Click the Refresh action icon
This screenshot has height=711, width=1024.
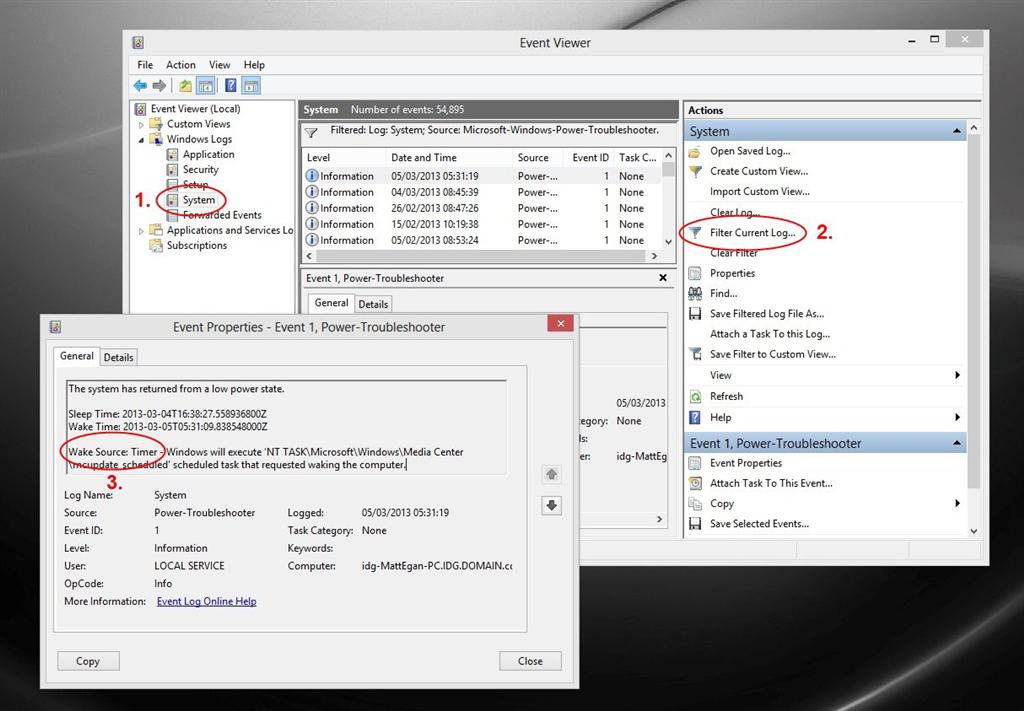pyautogui.click(x=695, y=396)
